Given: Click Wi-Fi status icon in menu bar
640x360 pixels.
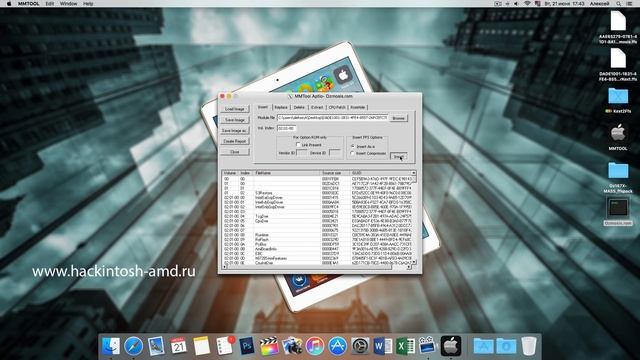Looking at the screenshot, I should 527,4.
